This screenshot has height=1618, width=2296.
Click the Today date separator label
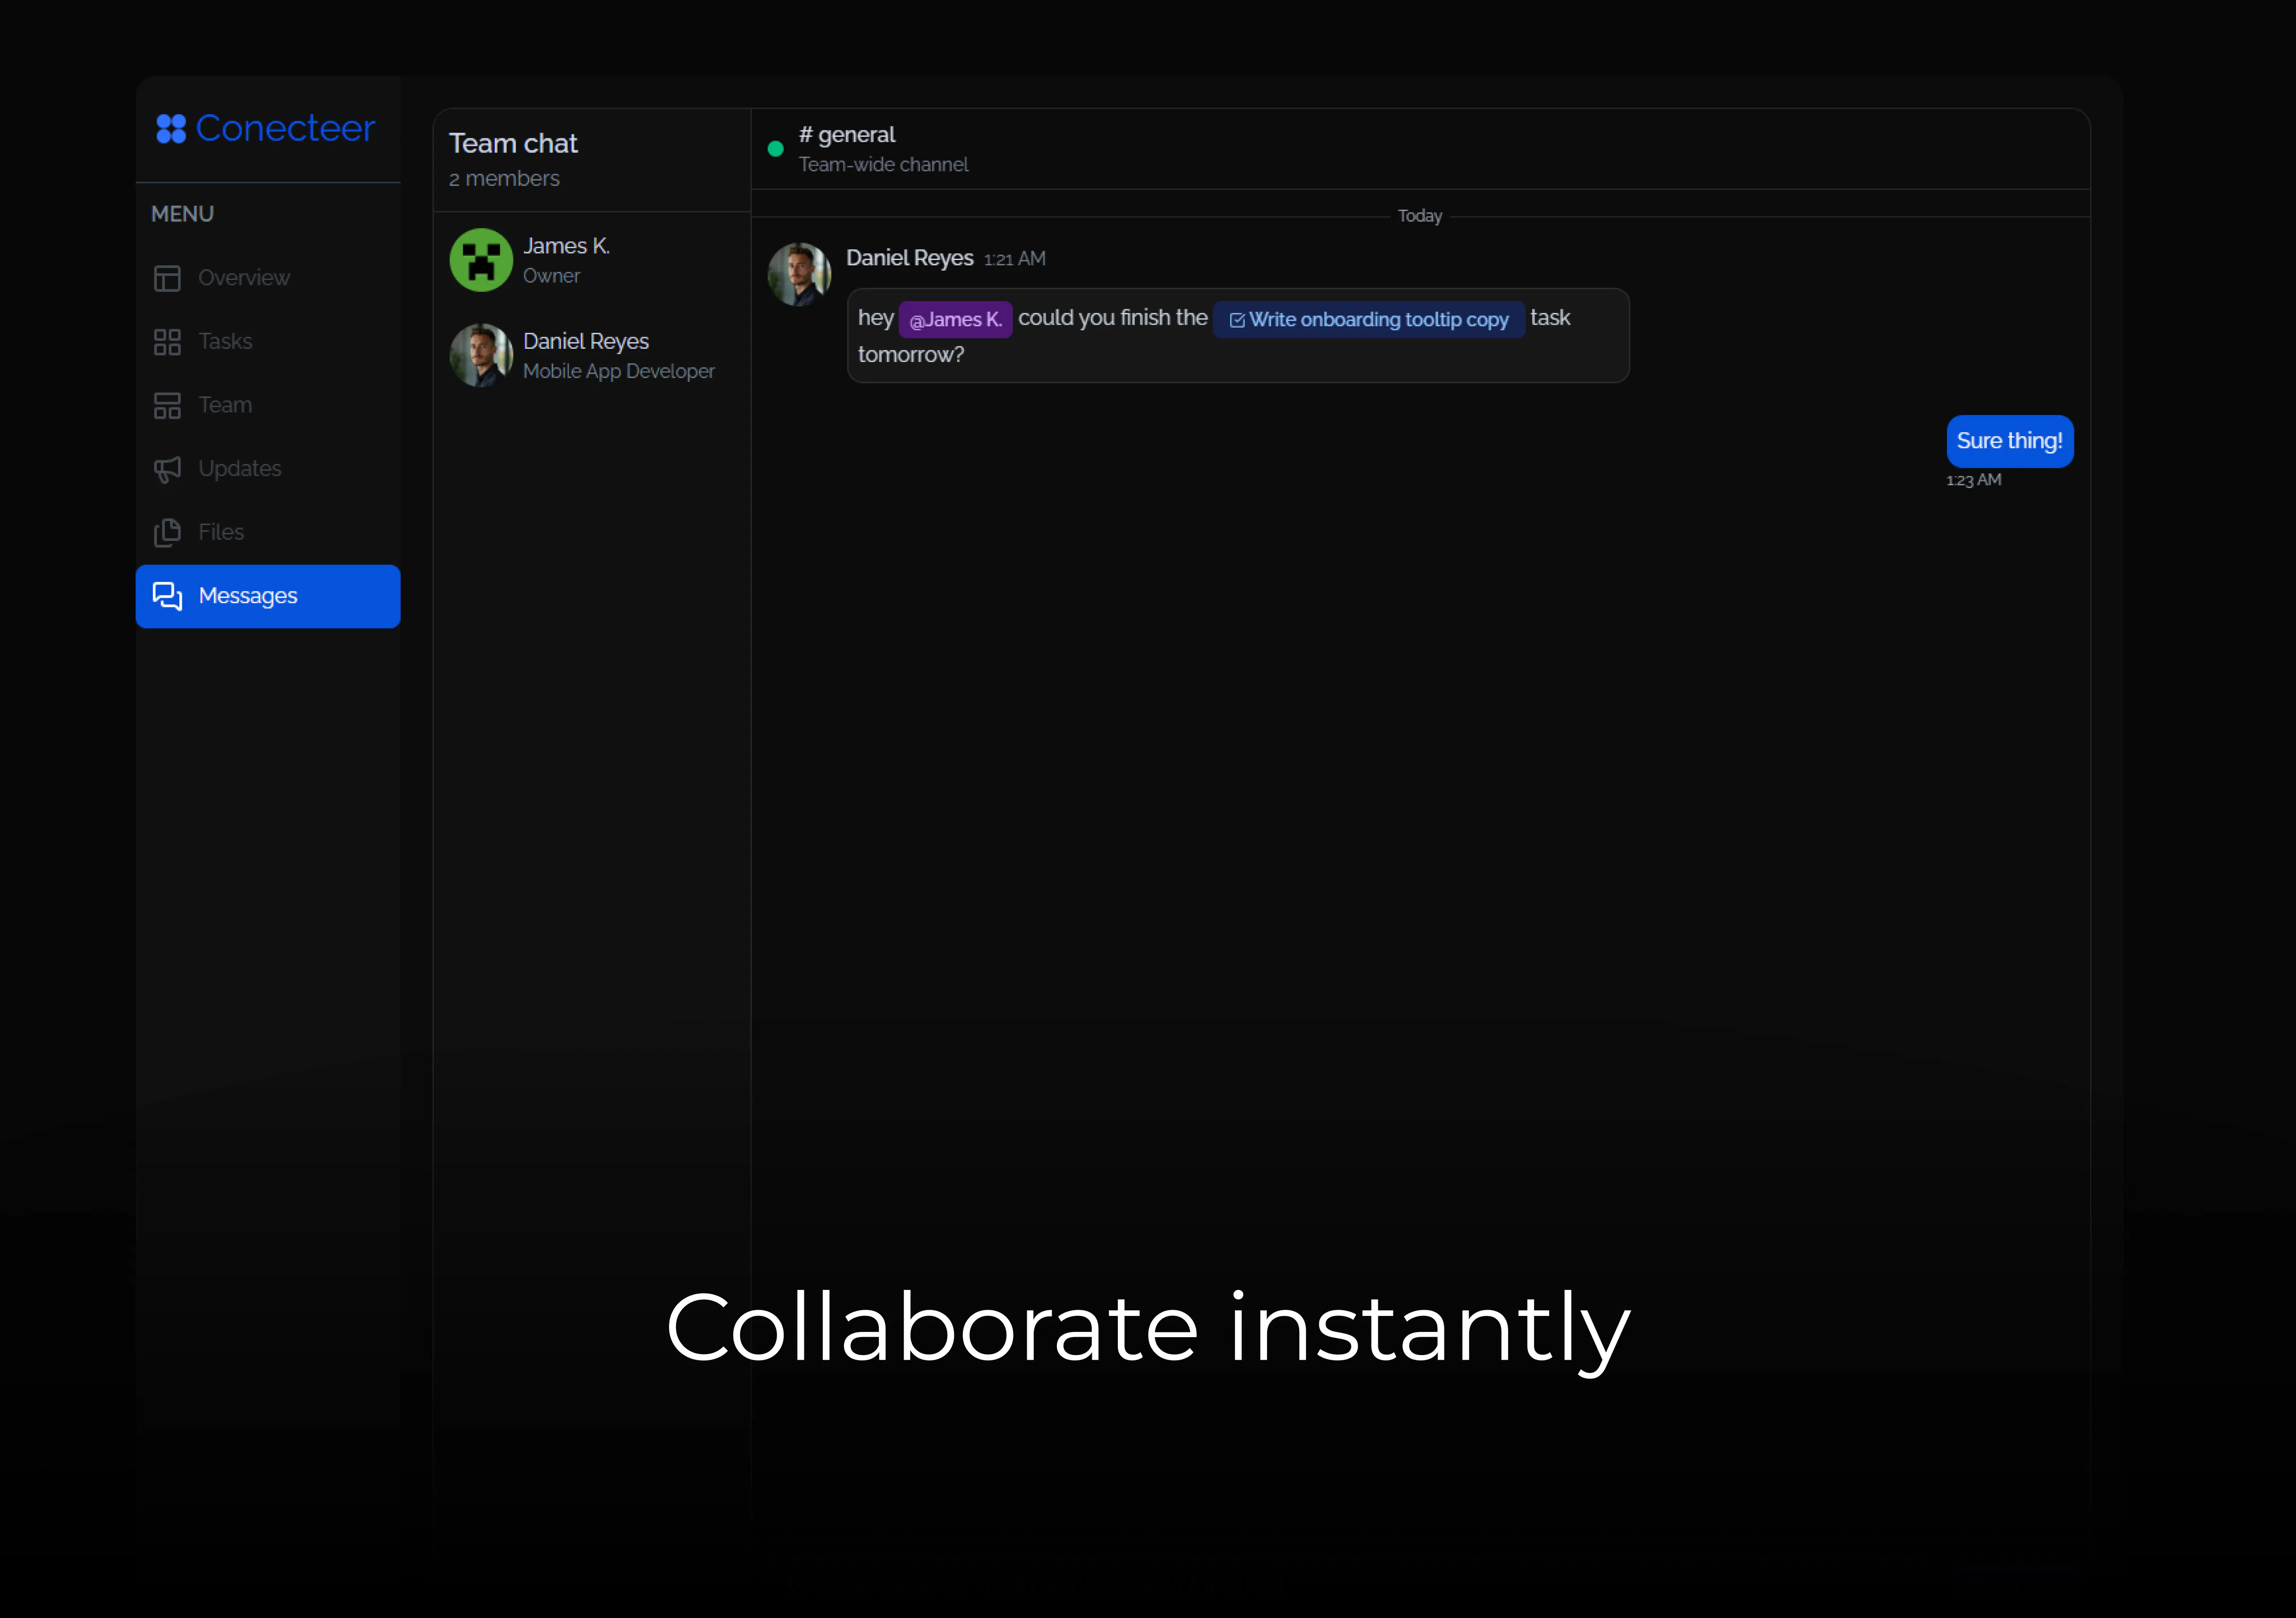1420,216
